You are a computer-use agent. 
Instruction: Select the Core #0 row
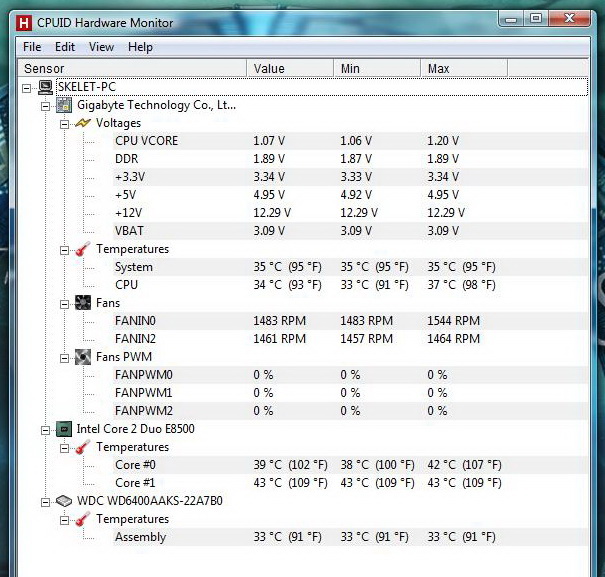click(350, 465)
